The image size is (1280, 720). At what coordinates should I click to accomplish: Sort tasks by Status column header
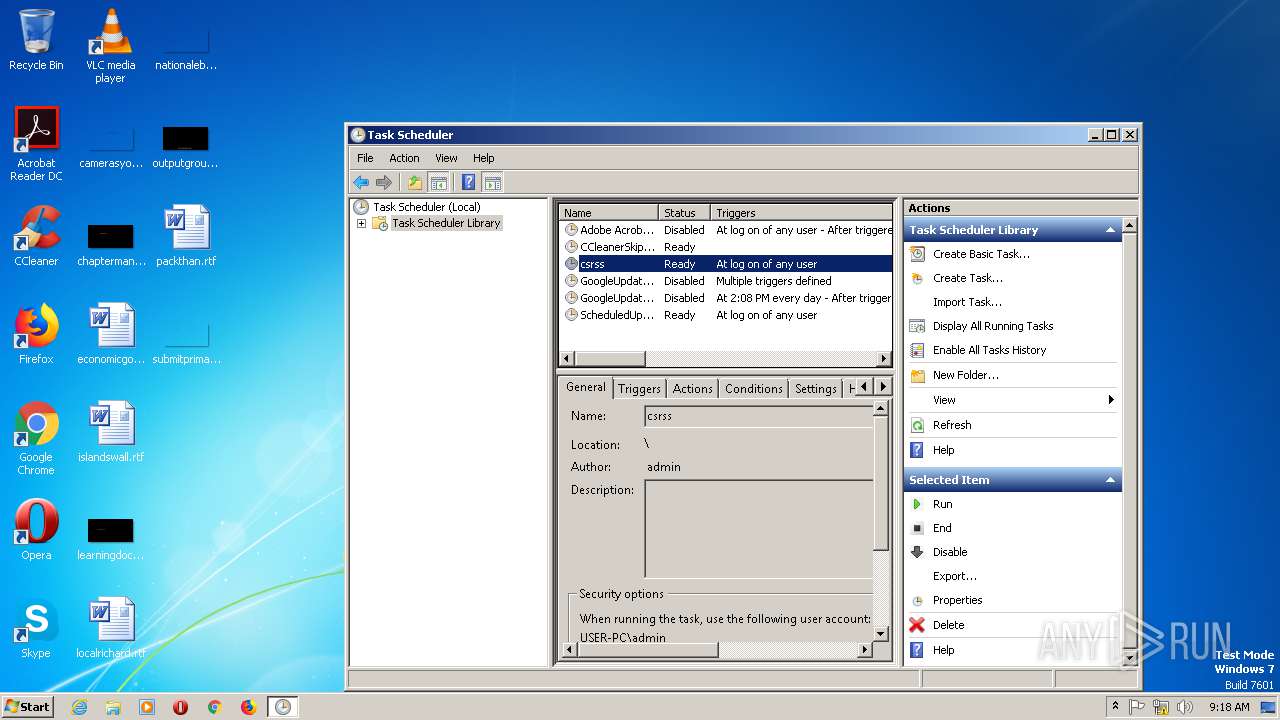click(x=685, y=213)
